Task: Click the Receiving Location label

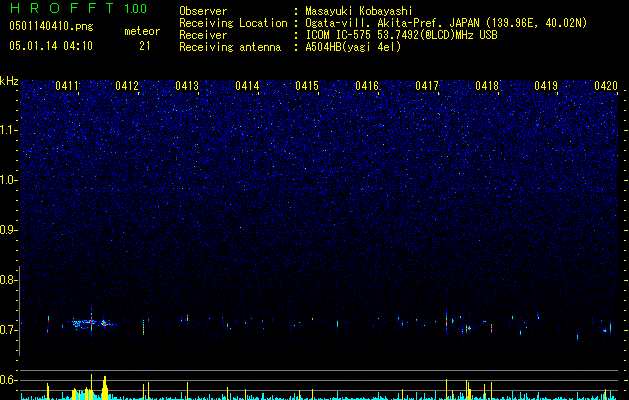Action: [233, 23]
